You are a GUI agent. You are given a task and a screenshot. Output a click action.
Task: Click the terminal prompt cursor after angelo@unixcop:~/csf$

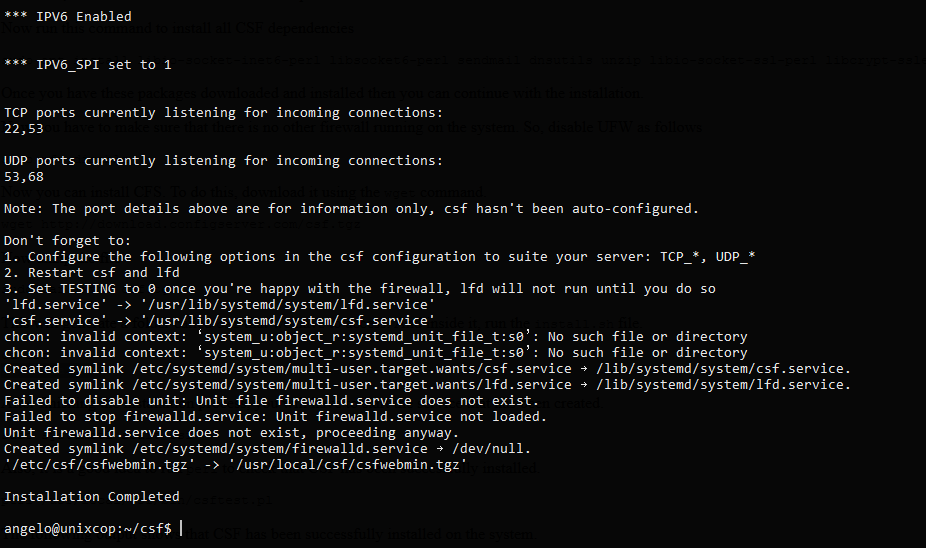point(181,527)
